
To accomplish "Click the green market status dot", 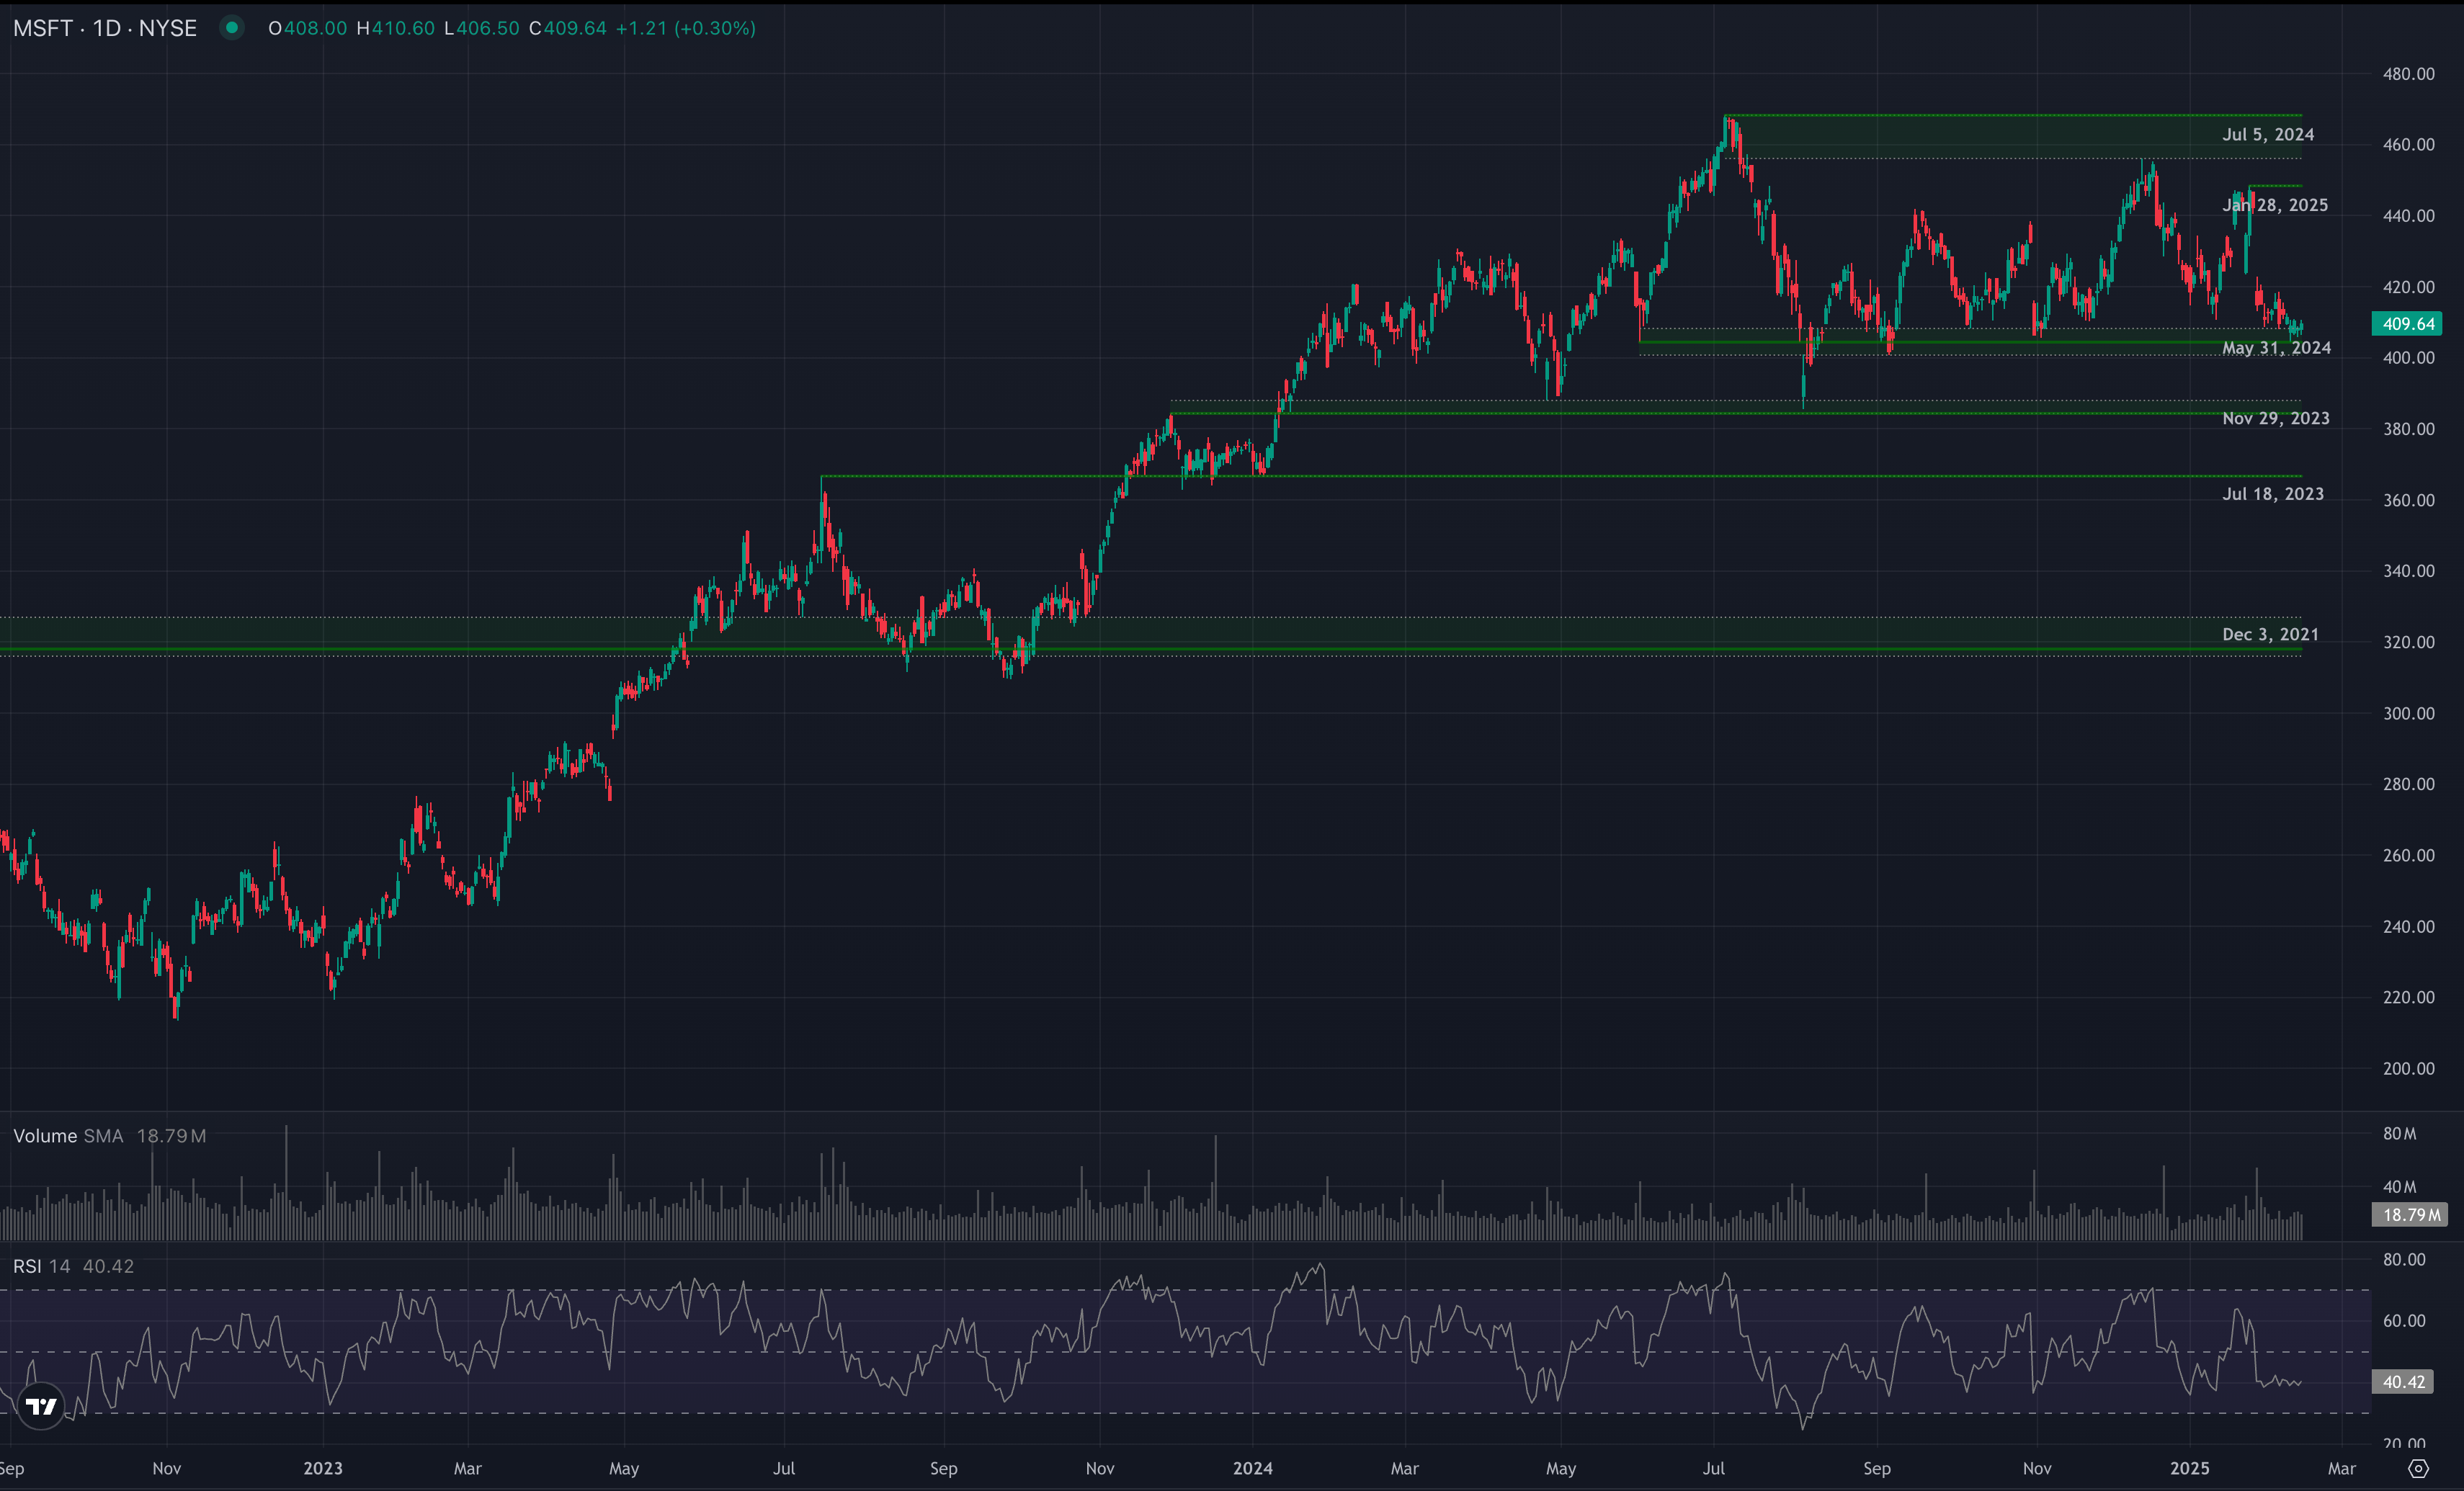I will (231, 28).
